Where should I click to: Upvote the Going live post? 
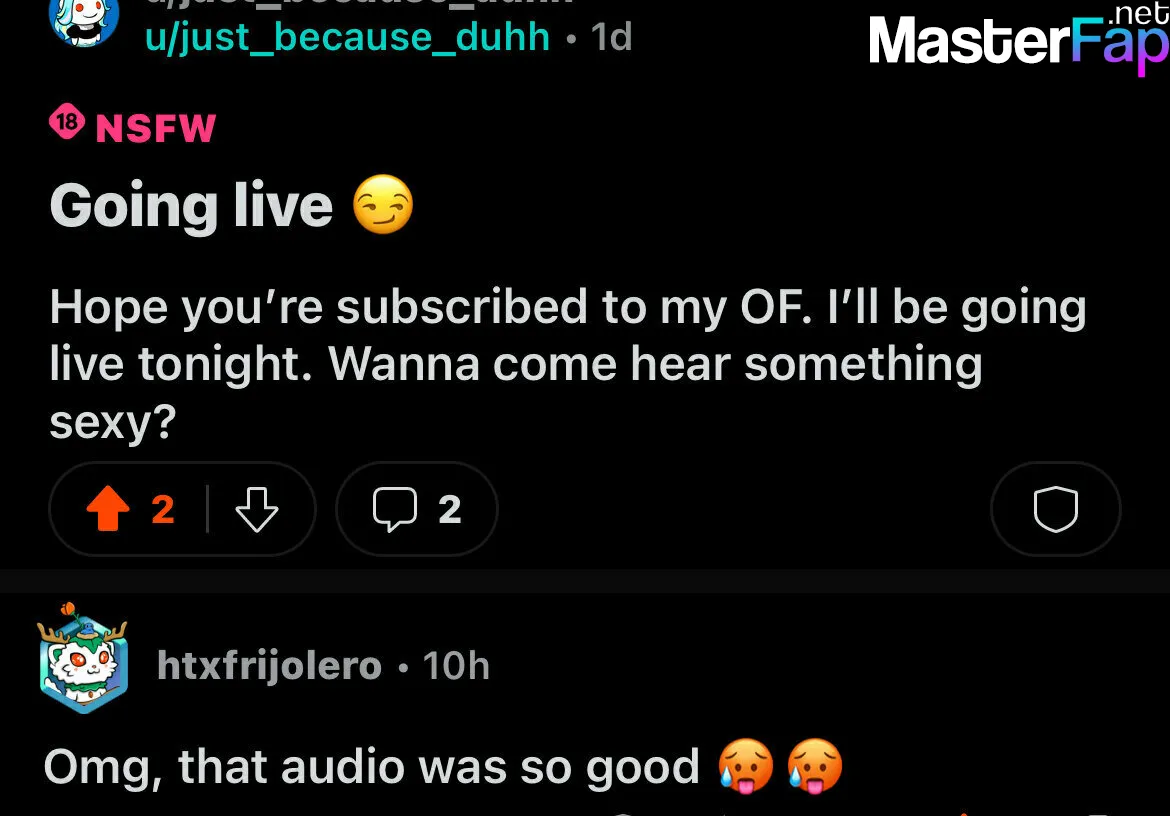pyautogui.click(x=108, y=509)
